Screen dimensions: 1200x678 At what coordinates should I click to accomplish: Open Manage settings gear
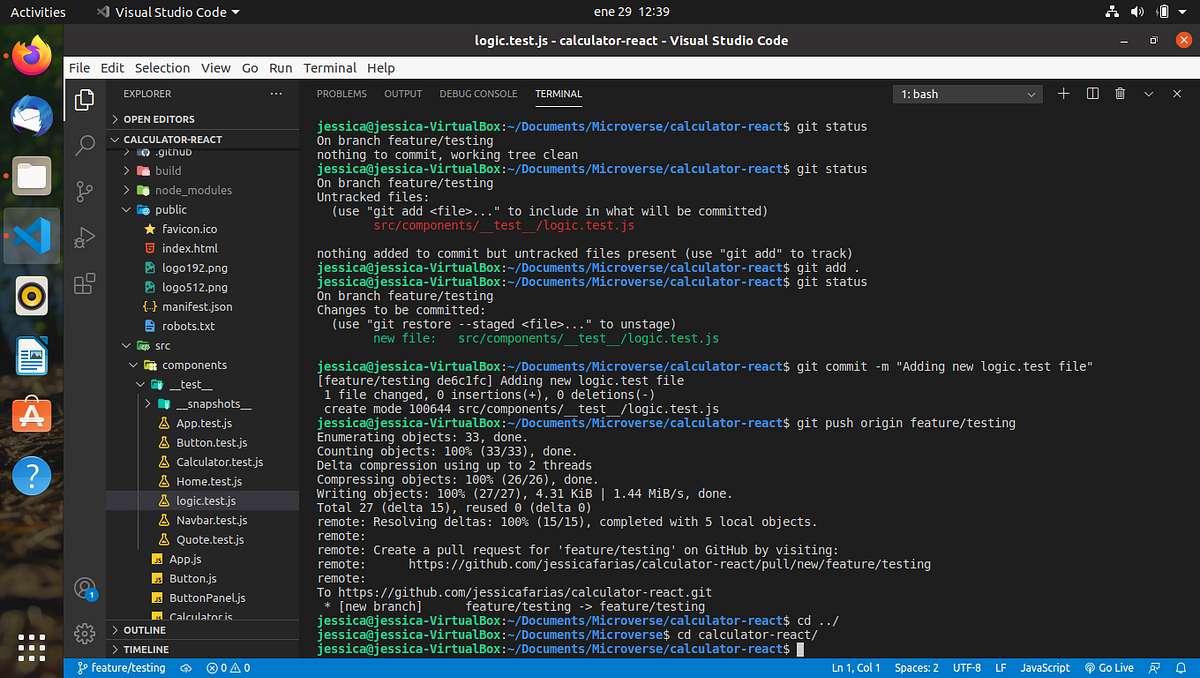click(x=84, y=633)
